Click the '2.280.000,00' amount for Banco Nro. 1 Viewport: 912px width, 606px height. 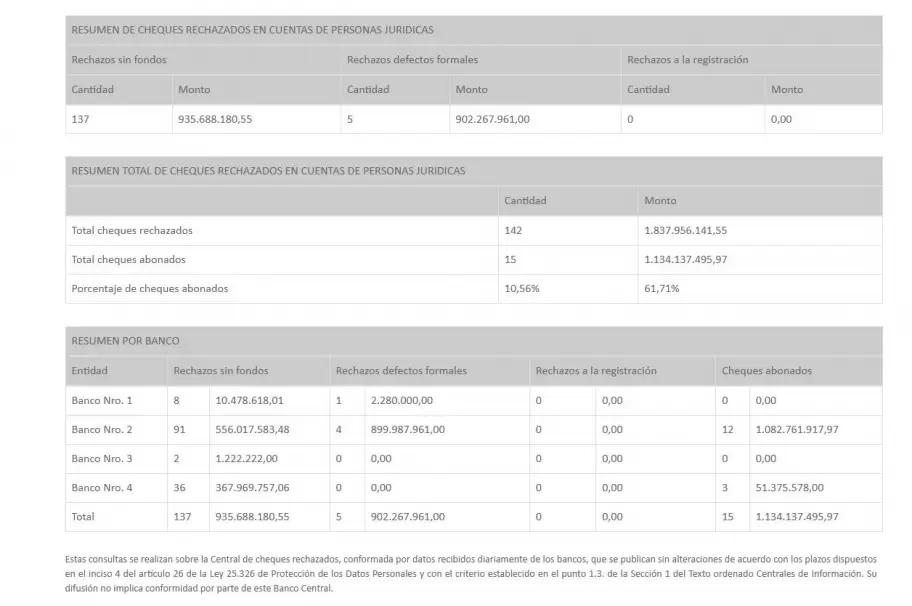(402, 400)
